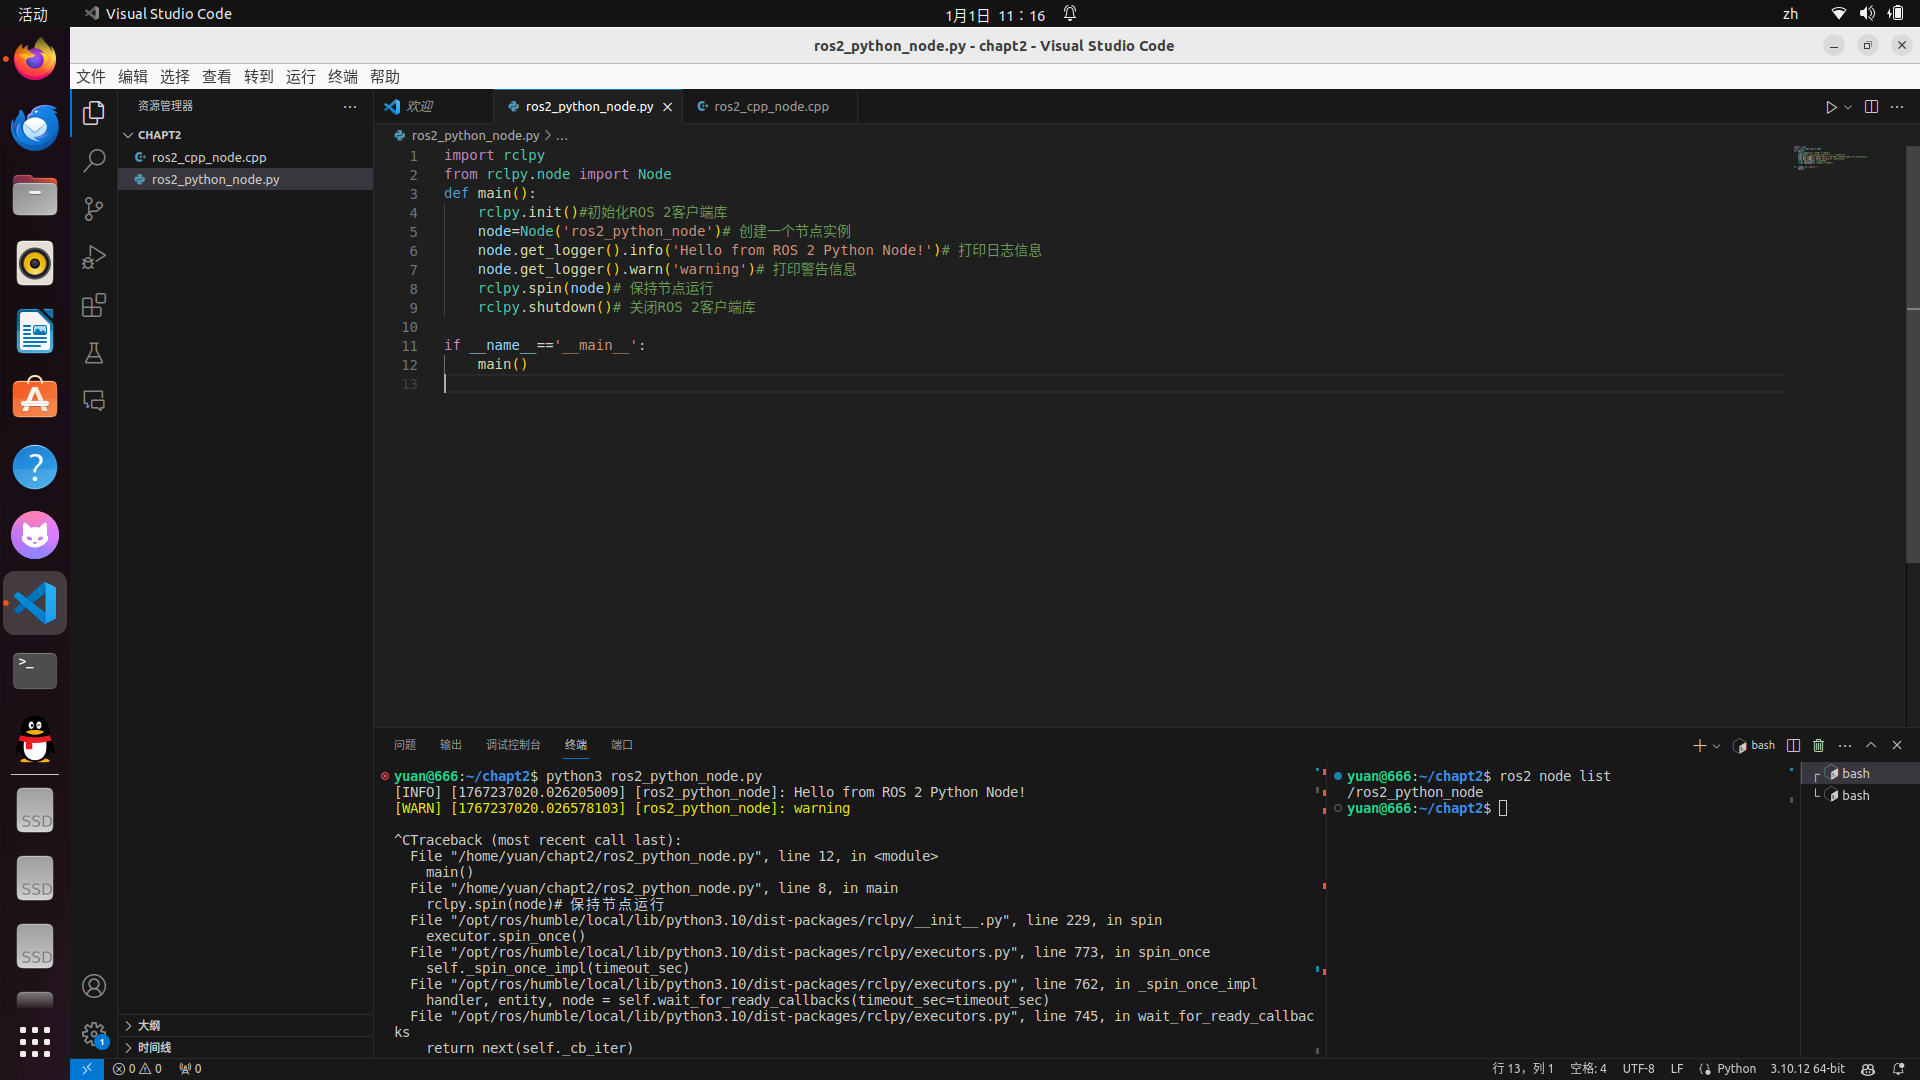The width and height of the screenshot is (1920, 1080).
Task: Open the Search view in activity bar
Action: pyautogui.click(x=94, y=160)
